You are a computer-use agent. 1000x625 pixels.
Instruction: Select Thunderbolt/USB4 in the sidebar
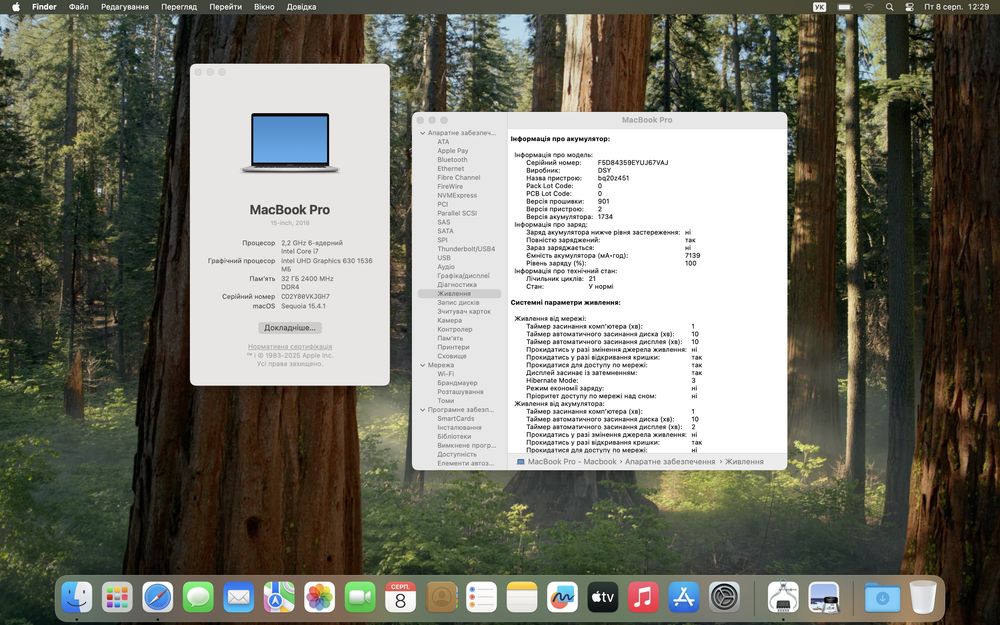tap(466, 249)
